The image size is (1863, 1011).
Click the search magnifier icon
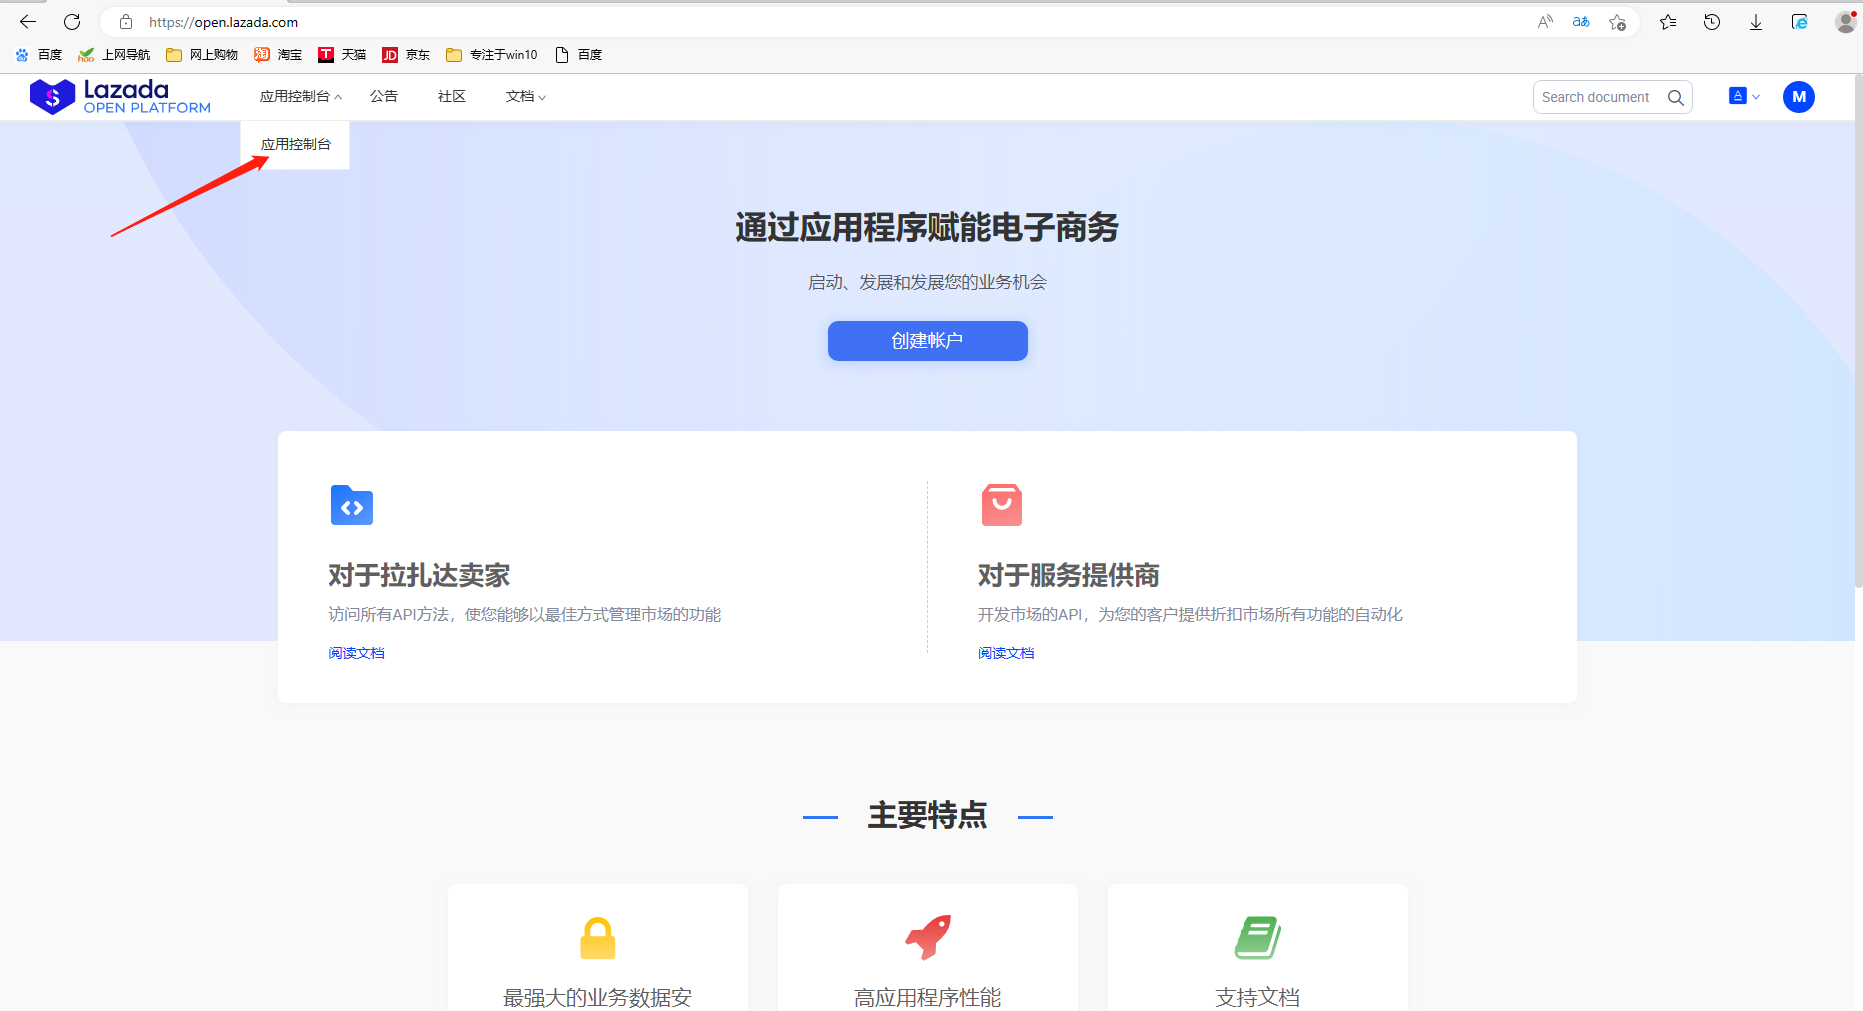pyautogui.click(x=1675, y=97)
